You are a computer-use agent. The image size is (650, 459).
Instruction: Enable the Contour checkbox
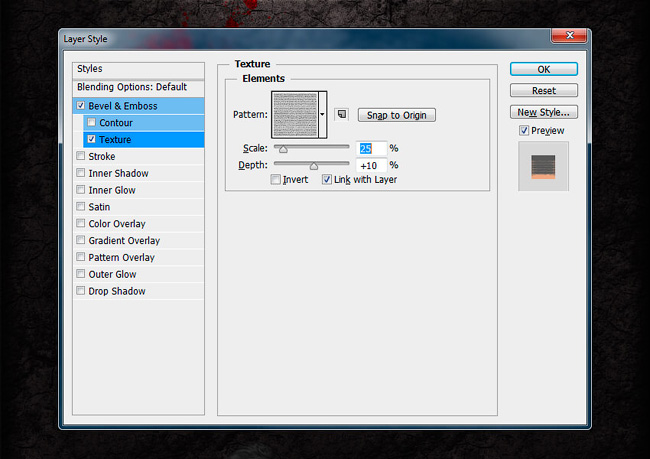[x=91, y=122]
